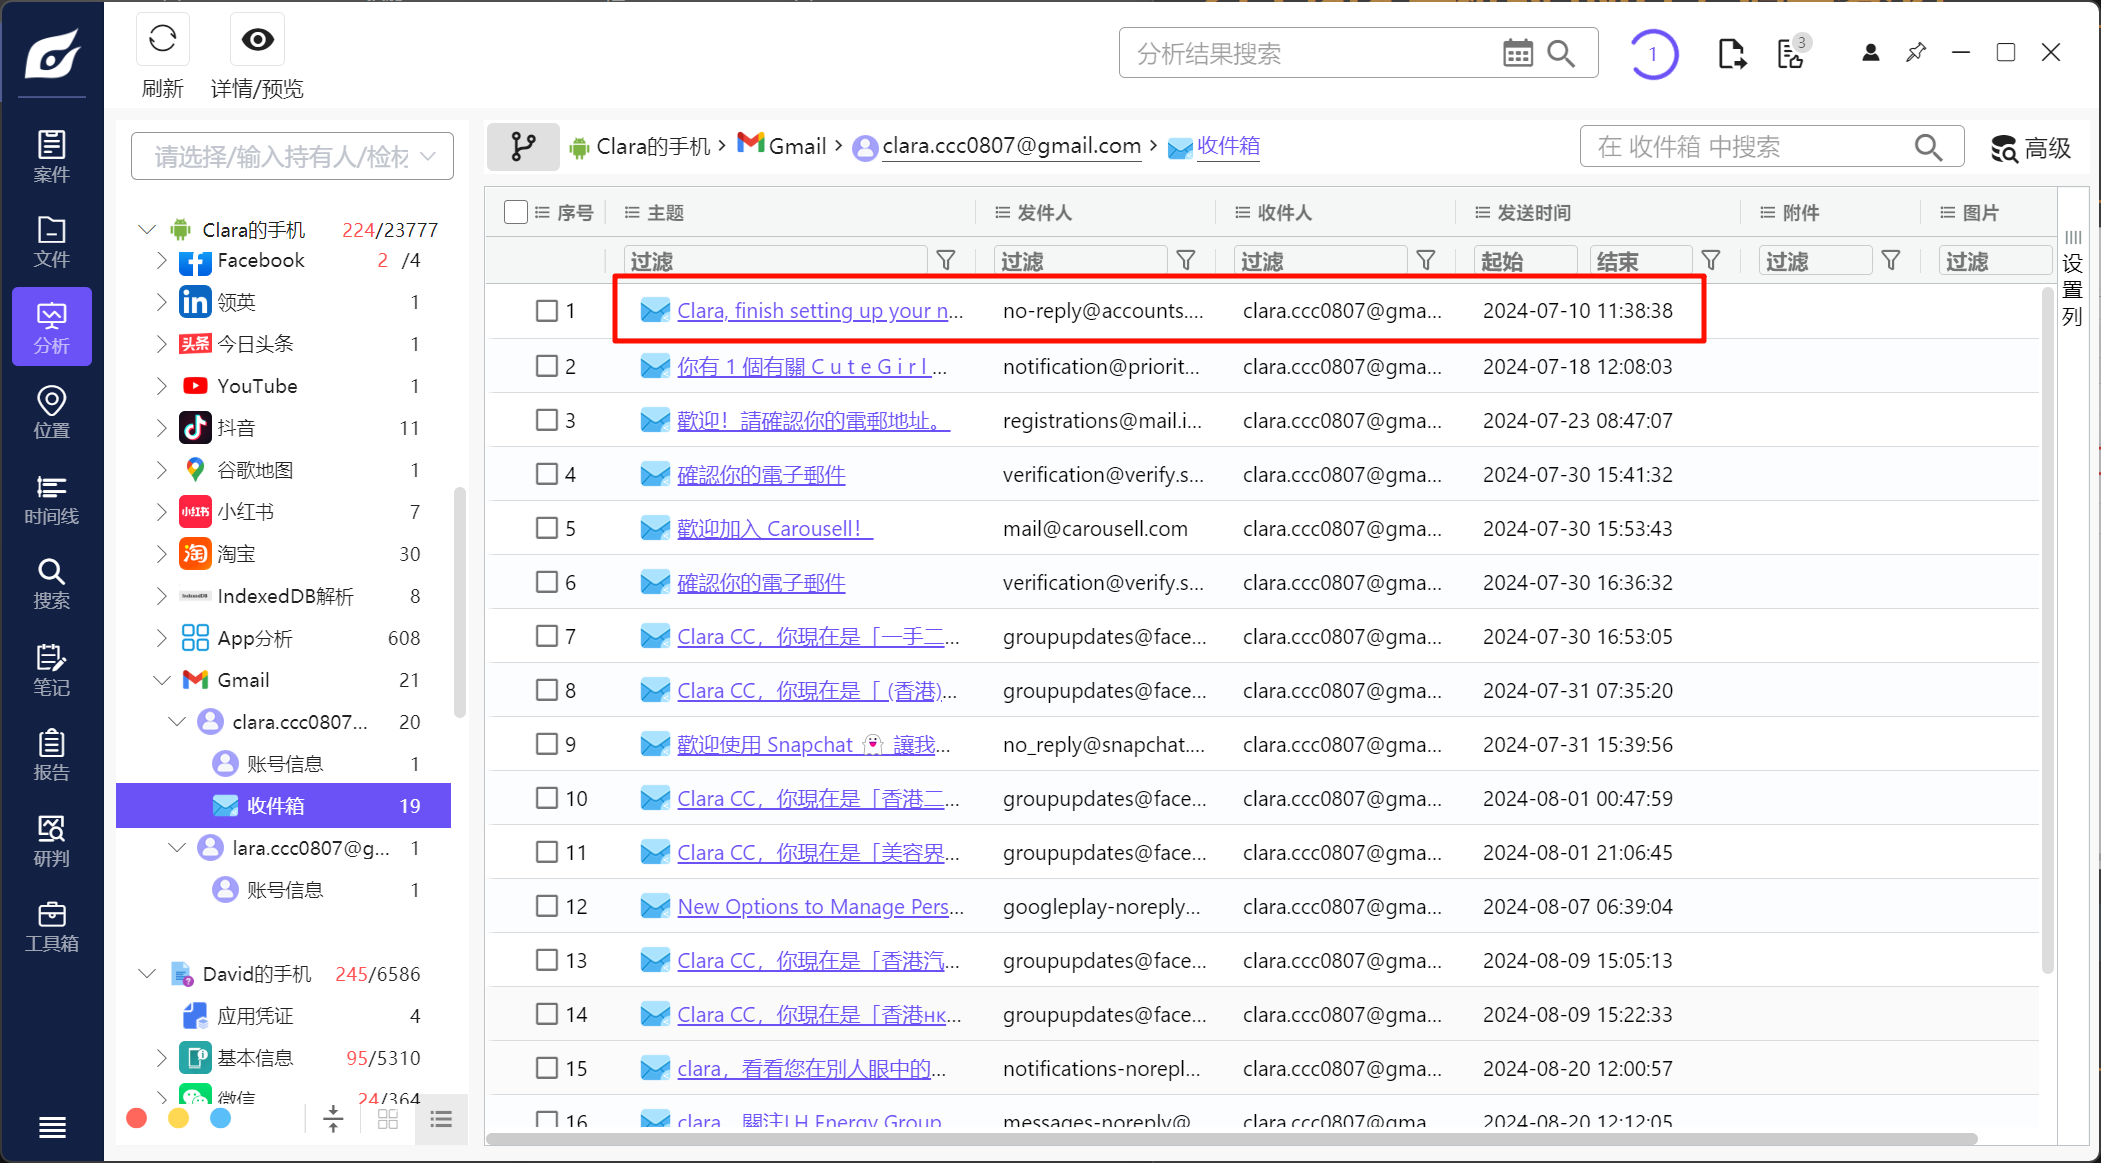
Task: Expand the 抖音 tree node
Action: point(161,428)
